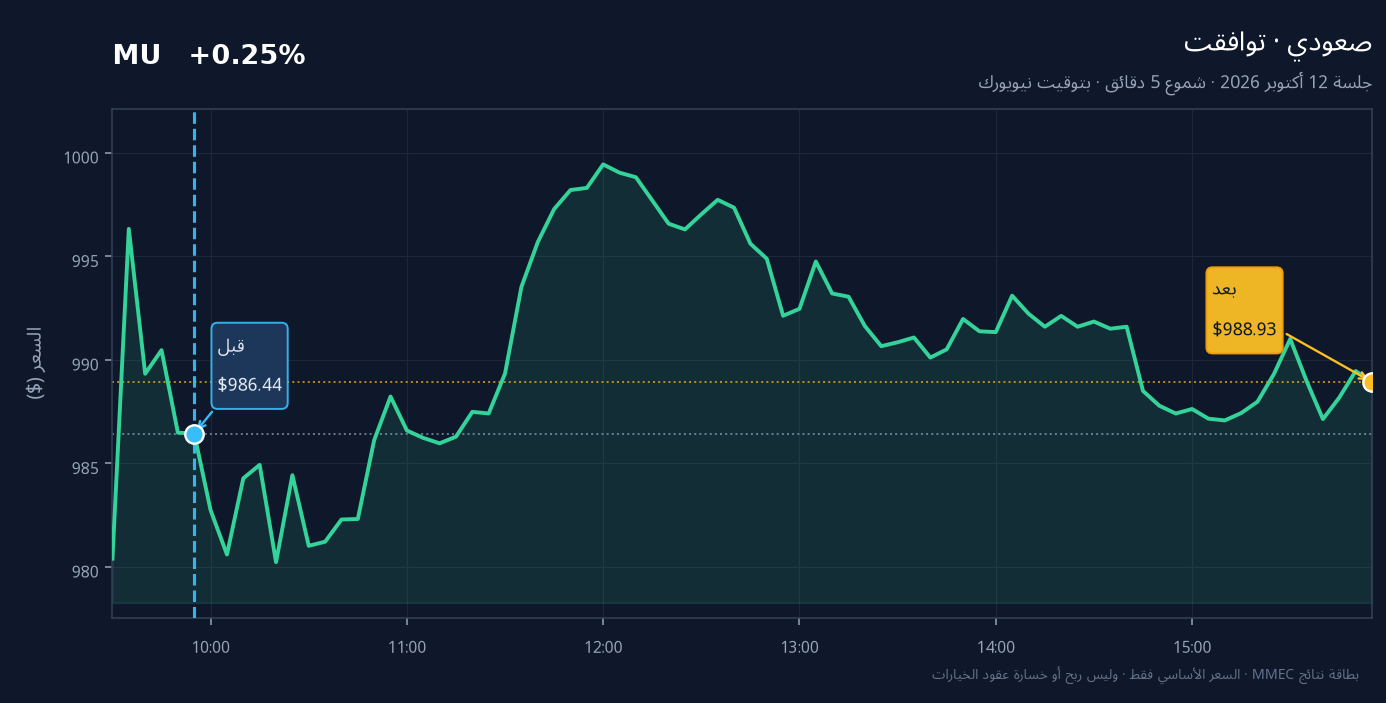Click the blue قبل $986.44 annotation box
The image size is (1386, 703).
[x=249, y=365]
